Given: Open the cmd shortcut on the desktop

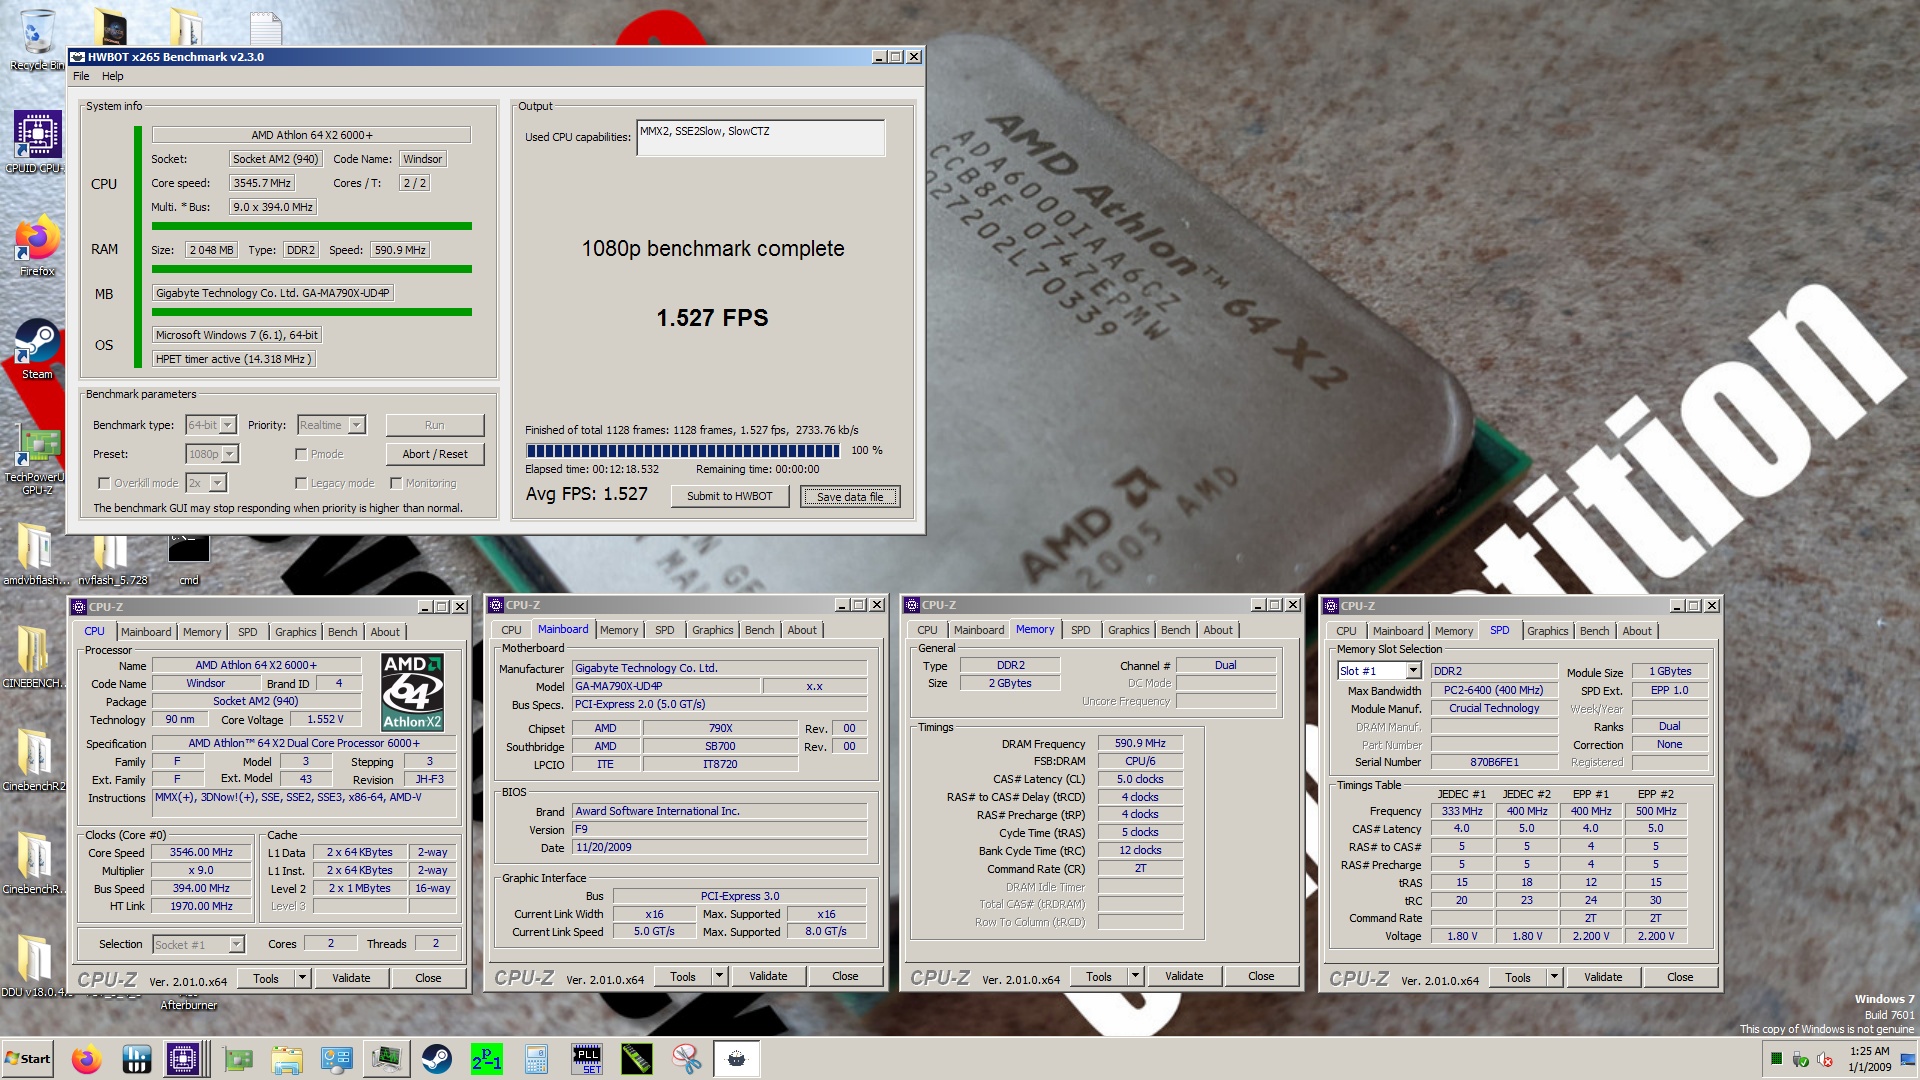Looking at the screenshot, I should 189,558.
